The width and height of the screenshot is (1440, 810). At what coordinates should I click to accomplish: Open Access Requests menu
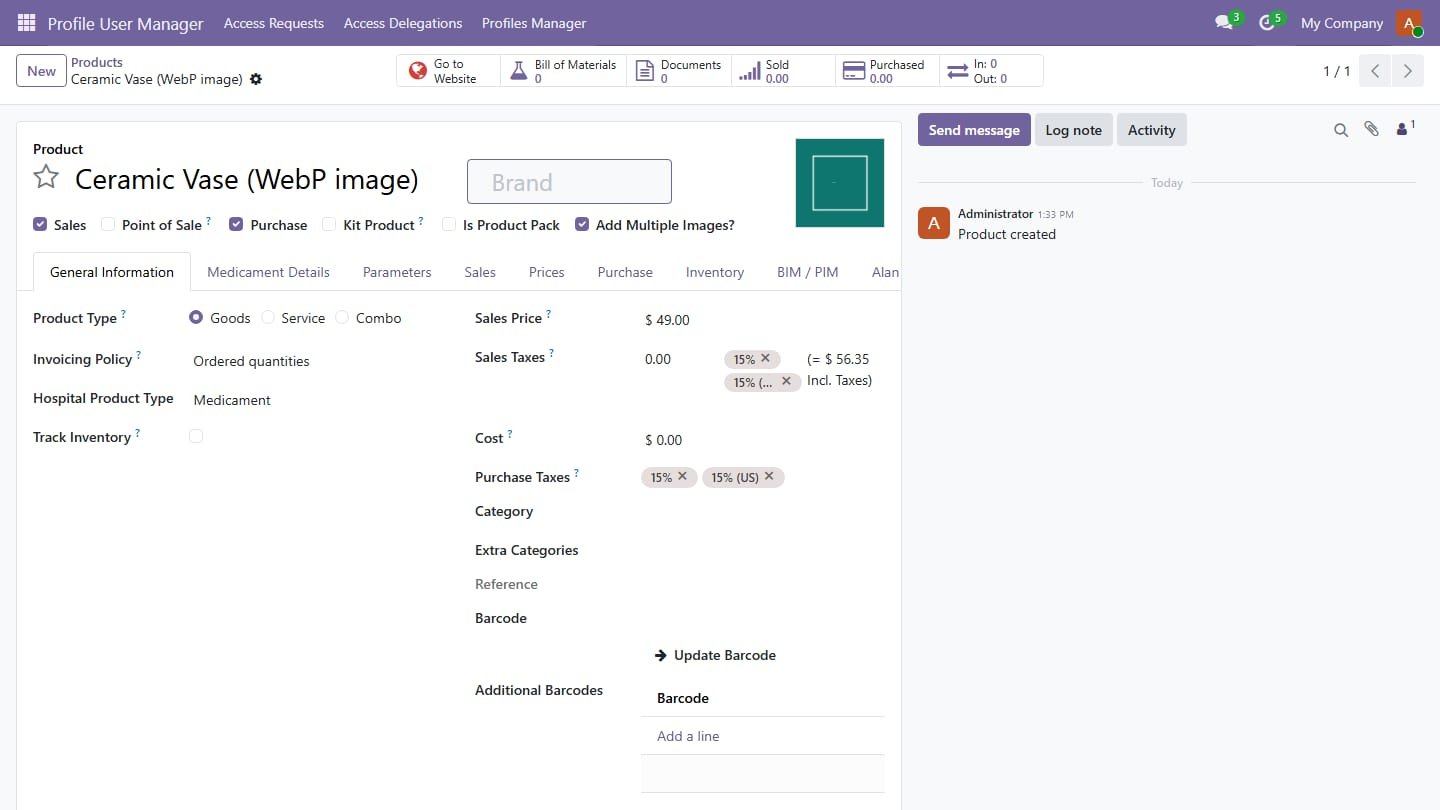pyautogui.click(x=274, y=23)
